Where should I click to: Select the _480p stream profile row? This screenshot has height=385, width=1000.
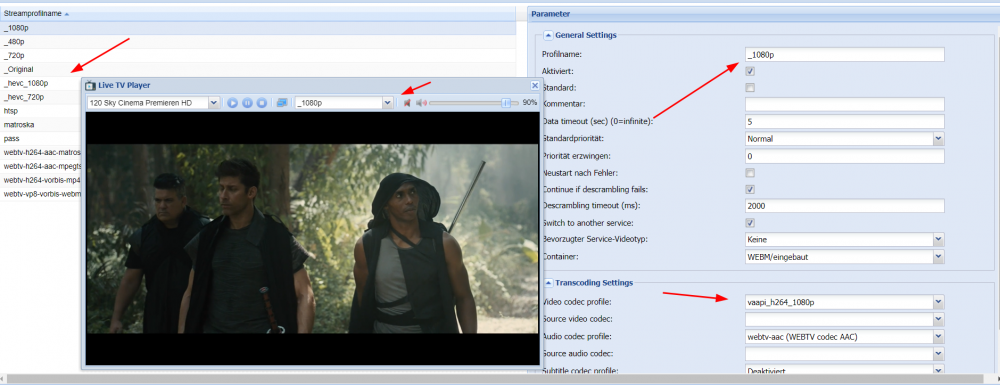coord(258,42)
